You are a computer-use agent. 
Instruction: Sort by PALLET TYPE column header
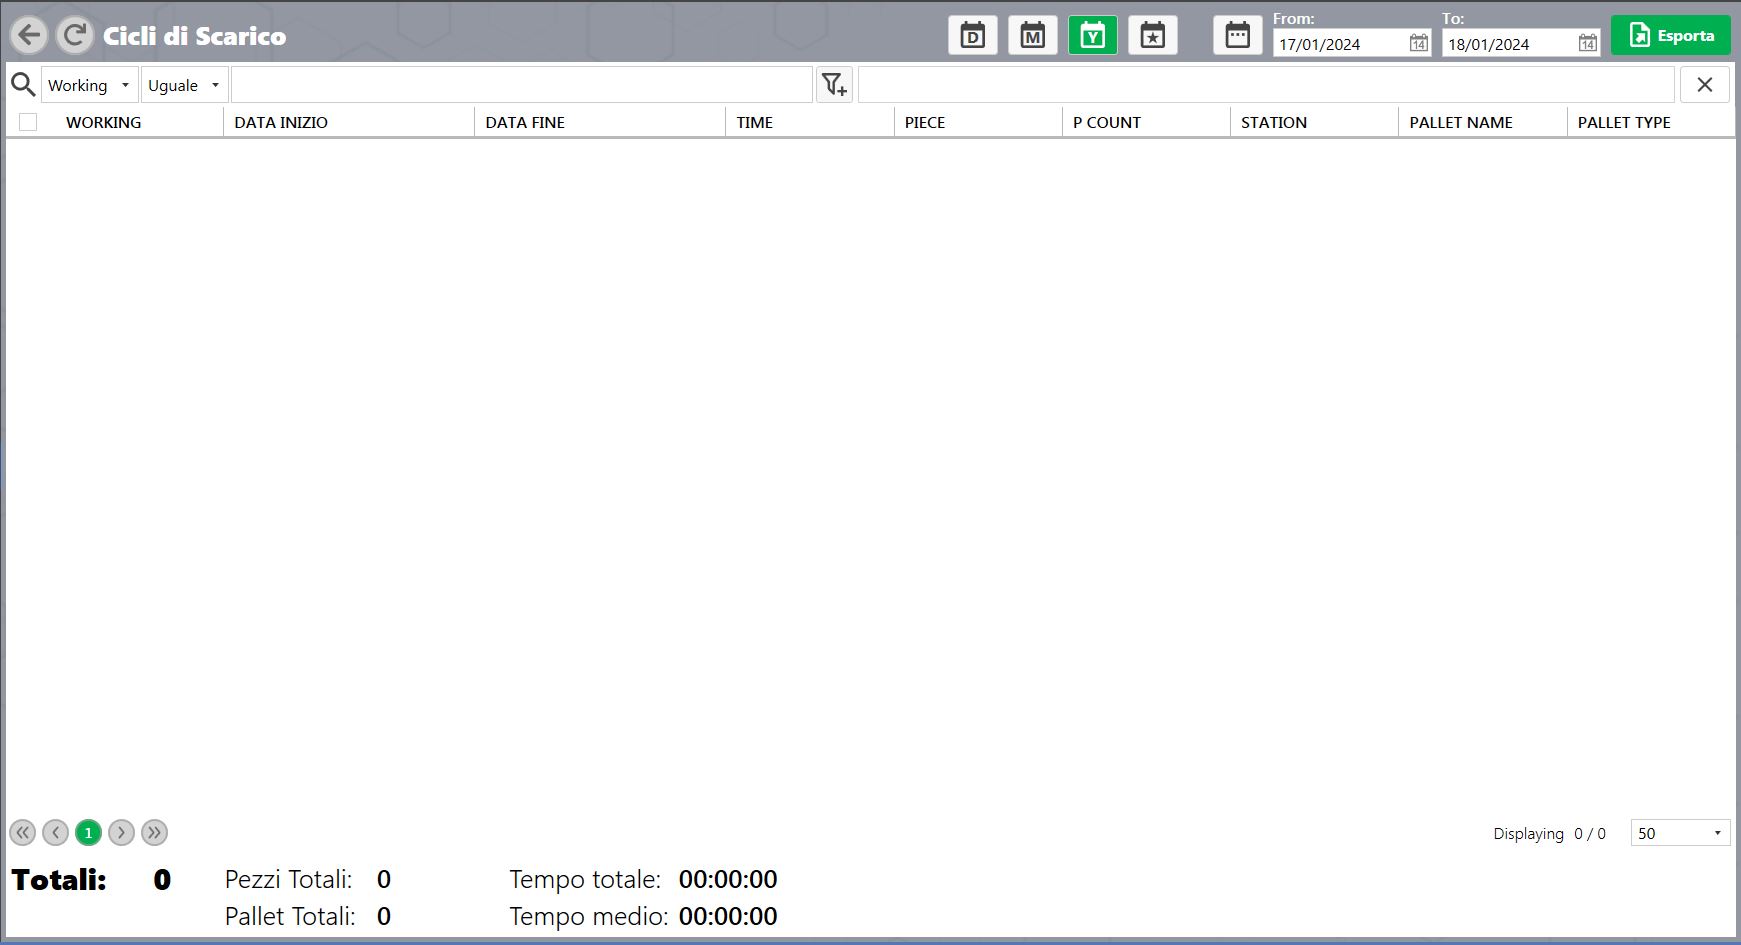pos(1624,122)
